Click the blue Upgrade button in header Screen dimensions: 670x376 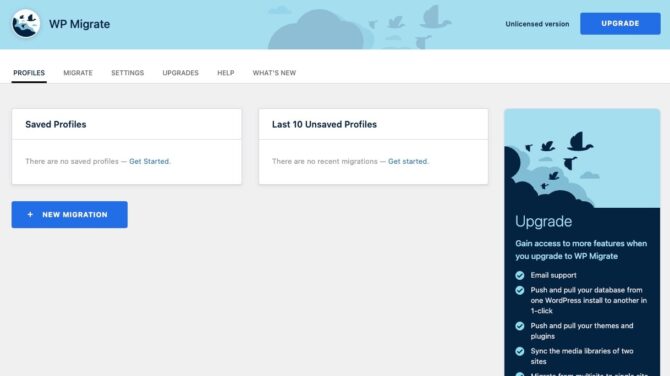coord(620,24)
